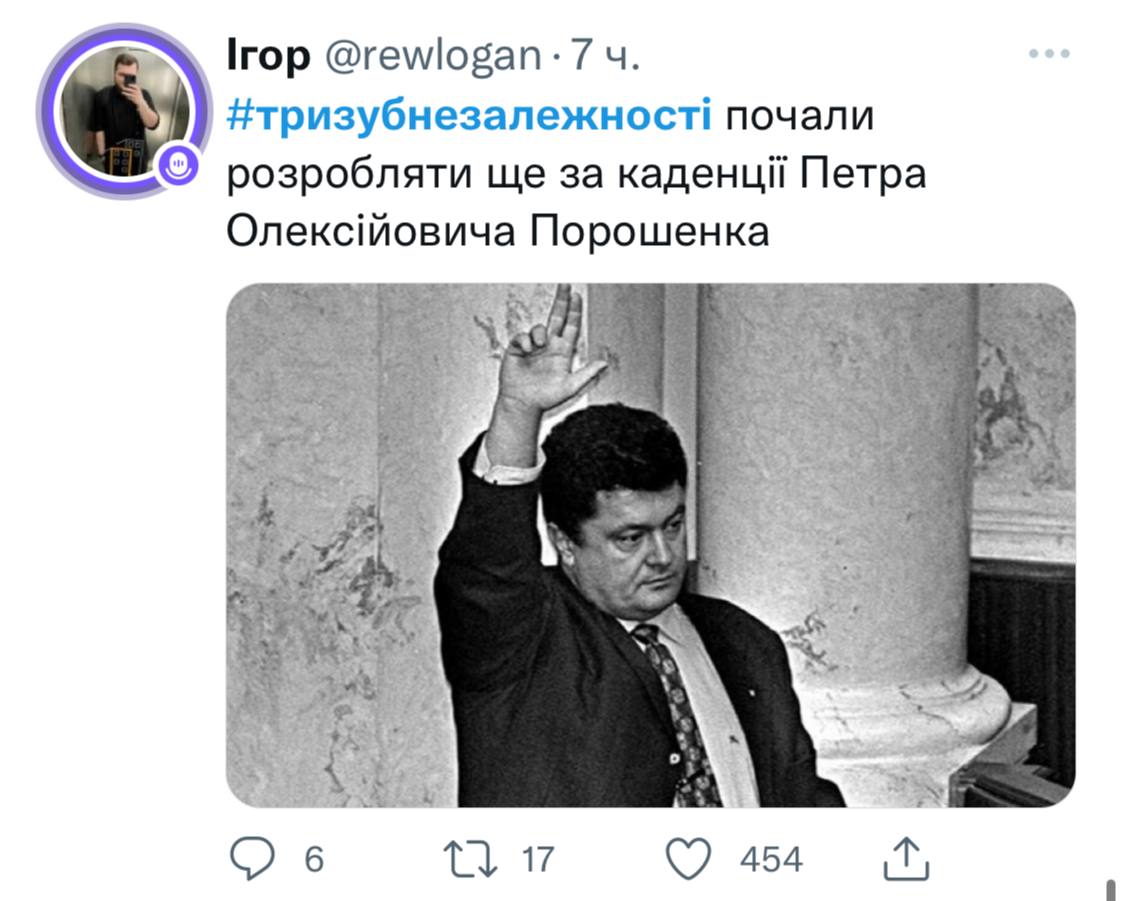The image size is (1124, 901).
Task: Retweet using the arrows icon
Action: [470, 859]
